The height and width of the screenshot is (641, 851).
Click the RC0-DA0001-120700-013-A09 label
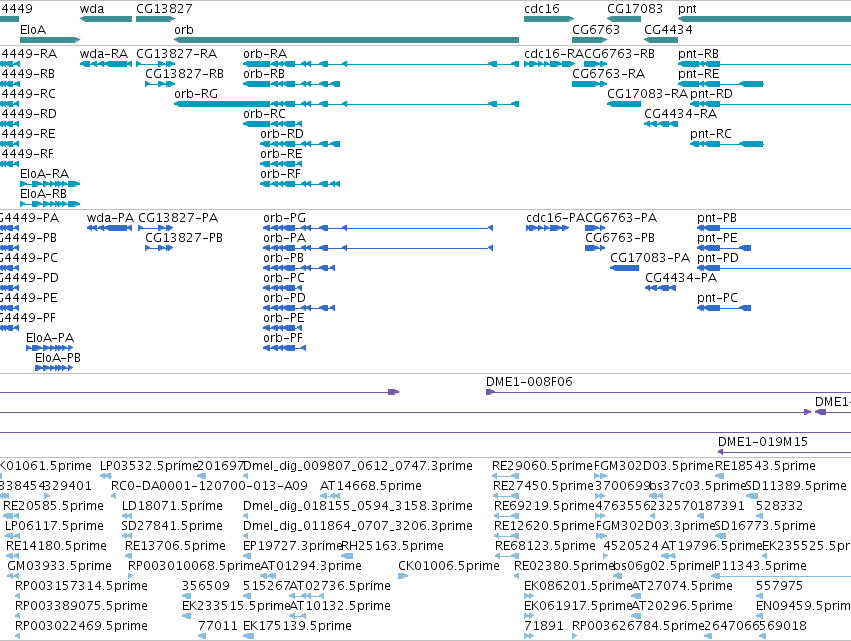pyautogui.click(x=209, y=486)
